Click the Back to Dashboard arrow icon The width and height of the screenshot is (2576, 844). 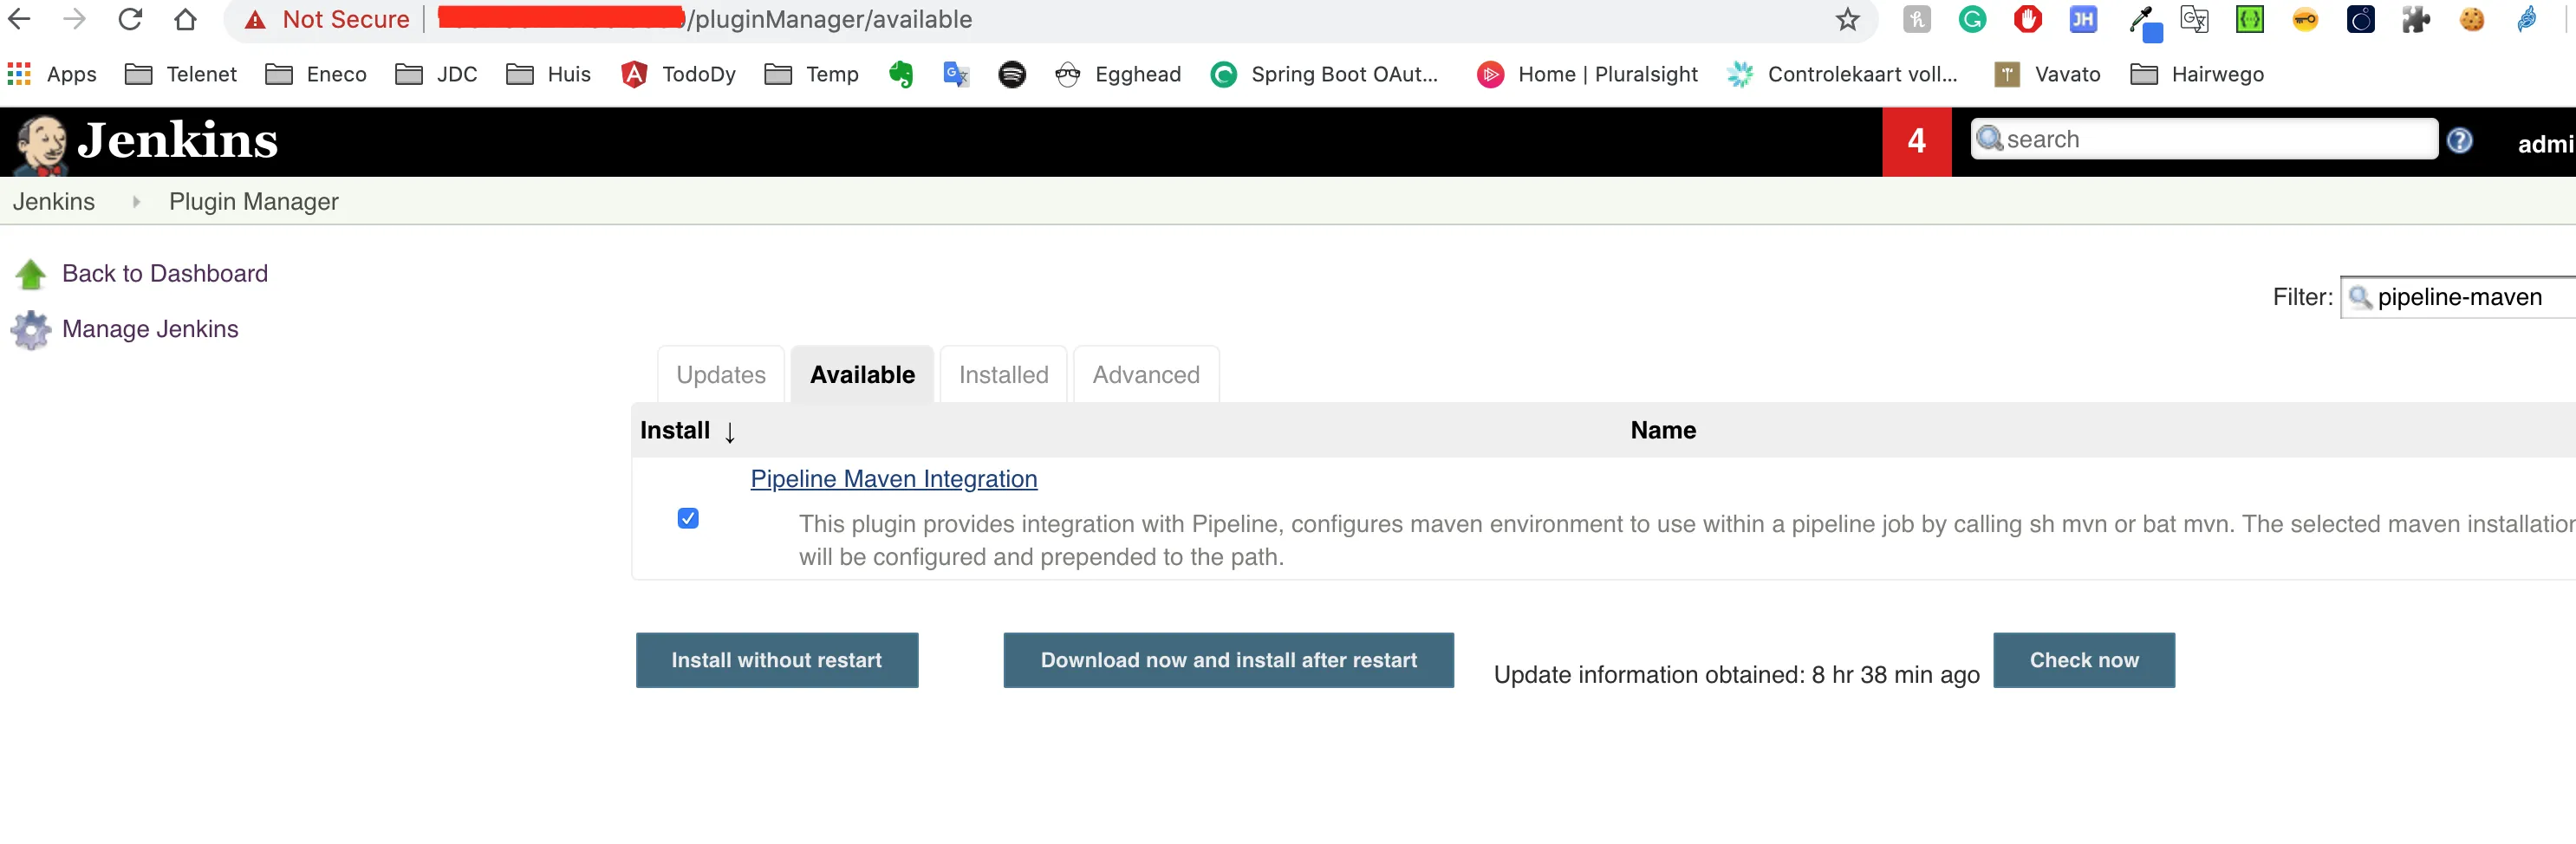(x=31, y=274)
